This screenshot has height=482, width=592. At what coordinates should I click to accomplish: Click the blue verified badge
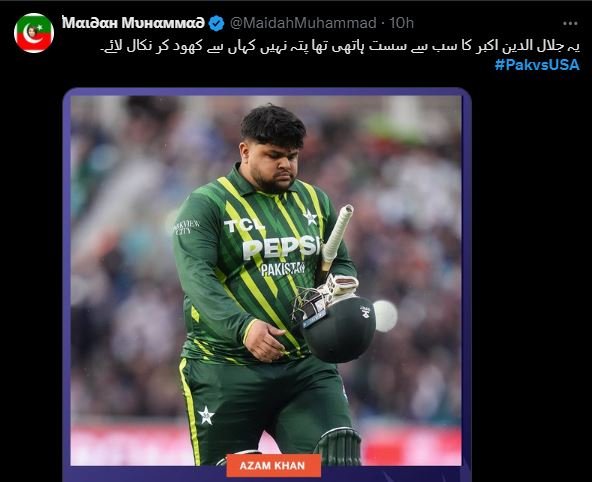(217, 23)
